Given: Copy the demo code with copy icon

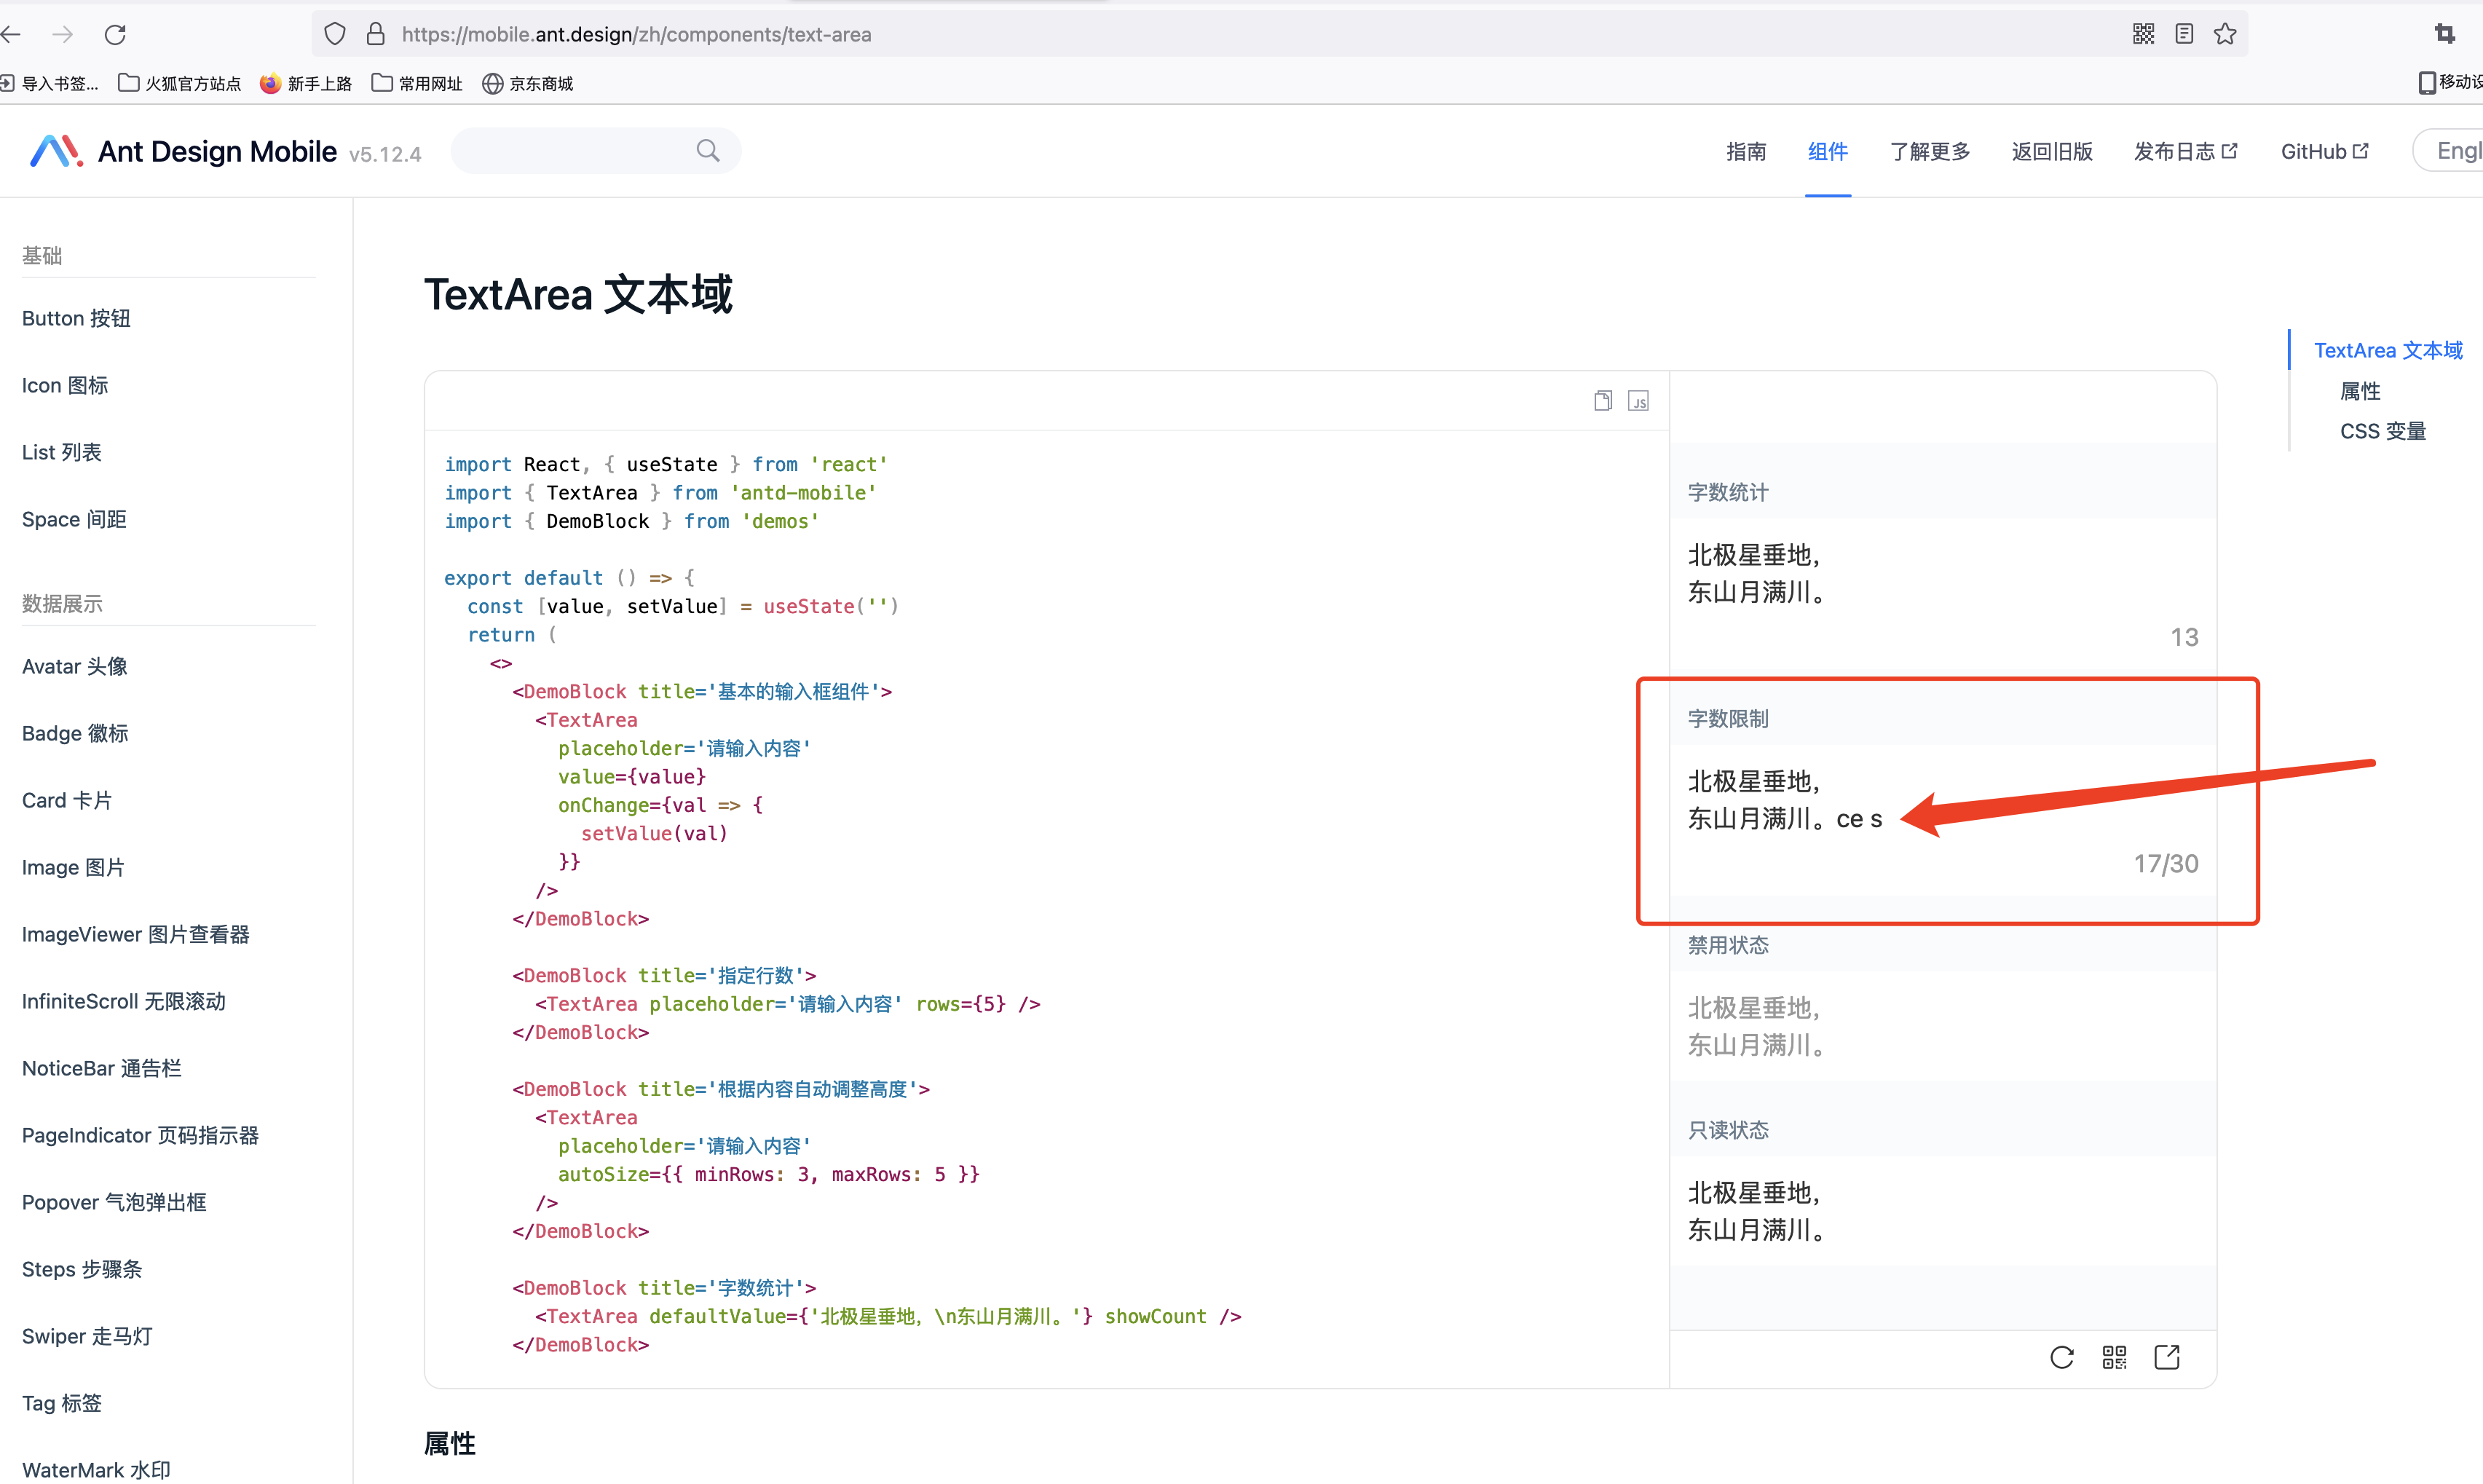Looking at the screenshot, I should click(1603, 401).
